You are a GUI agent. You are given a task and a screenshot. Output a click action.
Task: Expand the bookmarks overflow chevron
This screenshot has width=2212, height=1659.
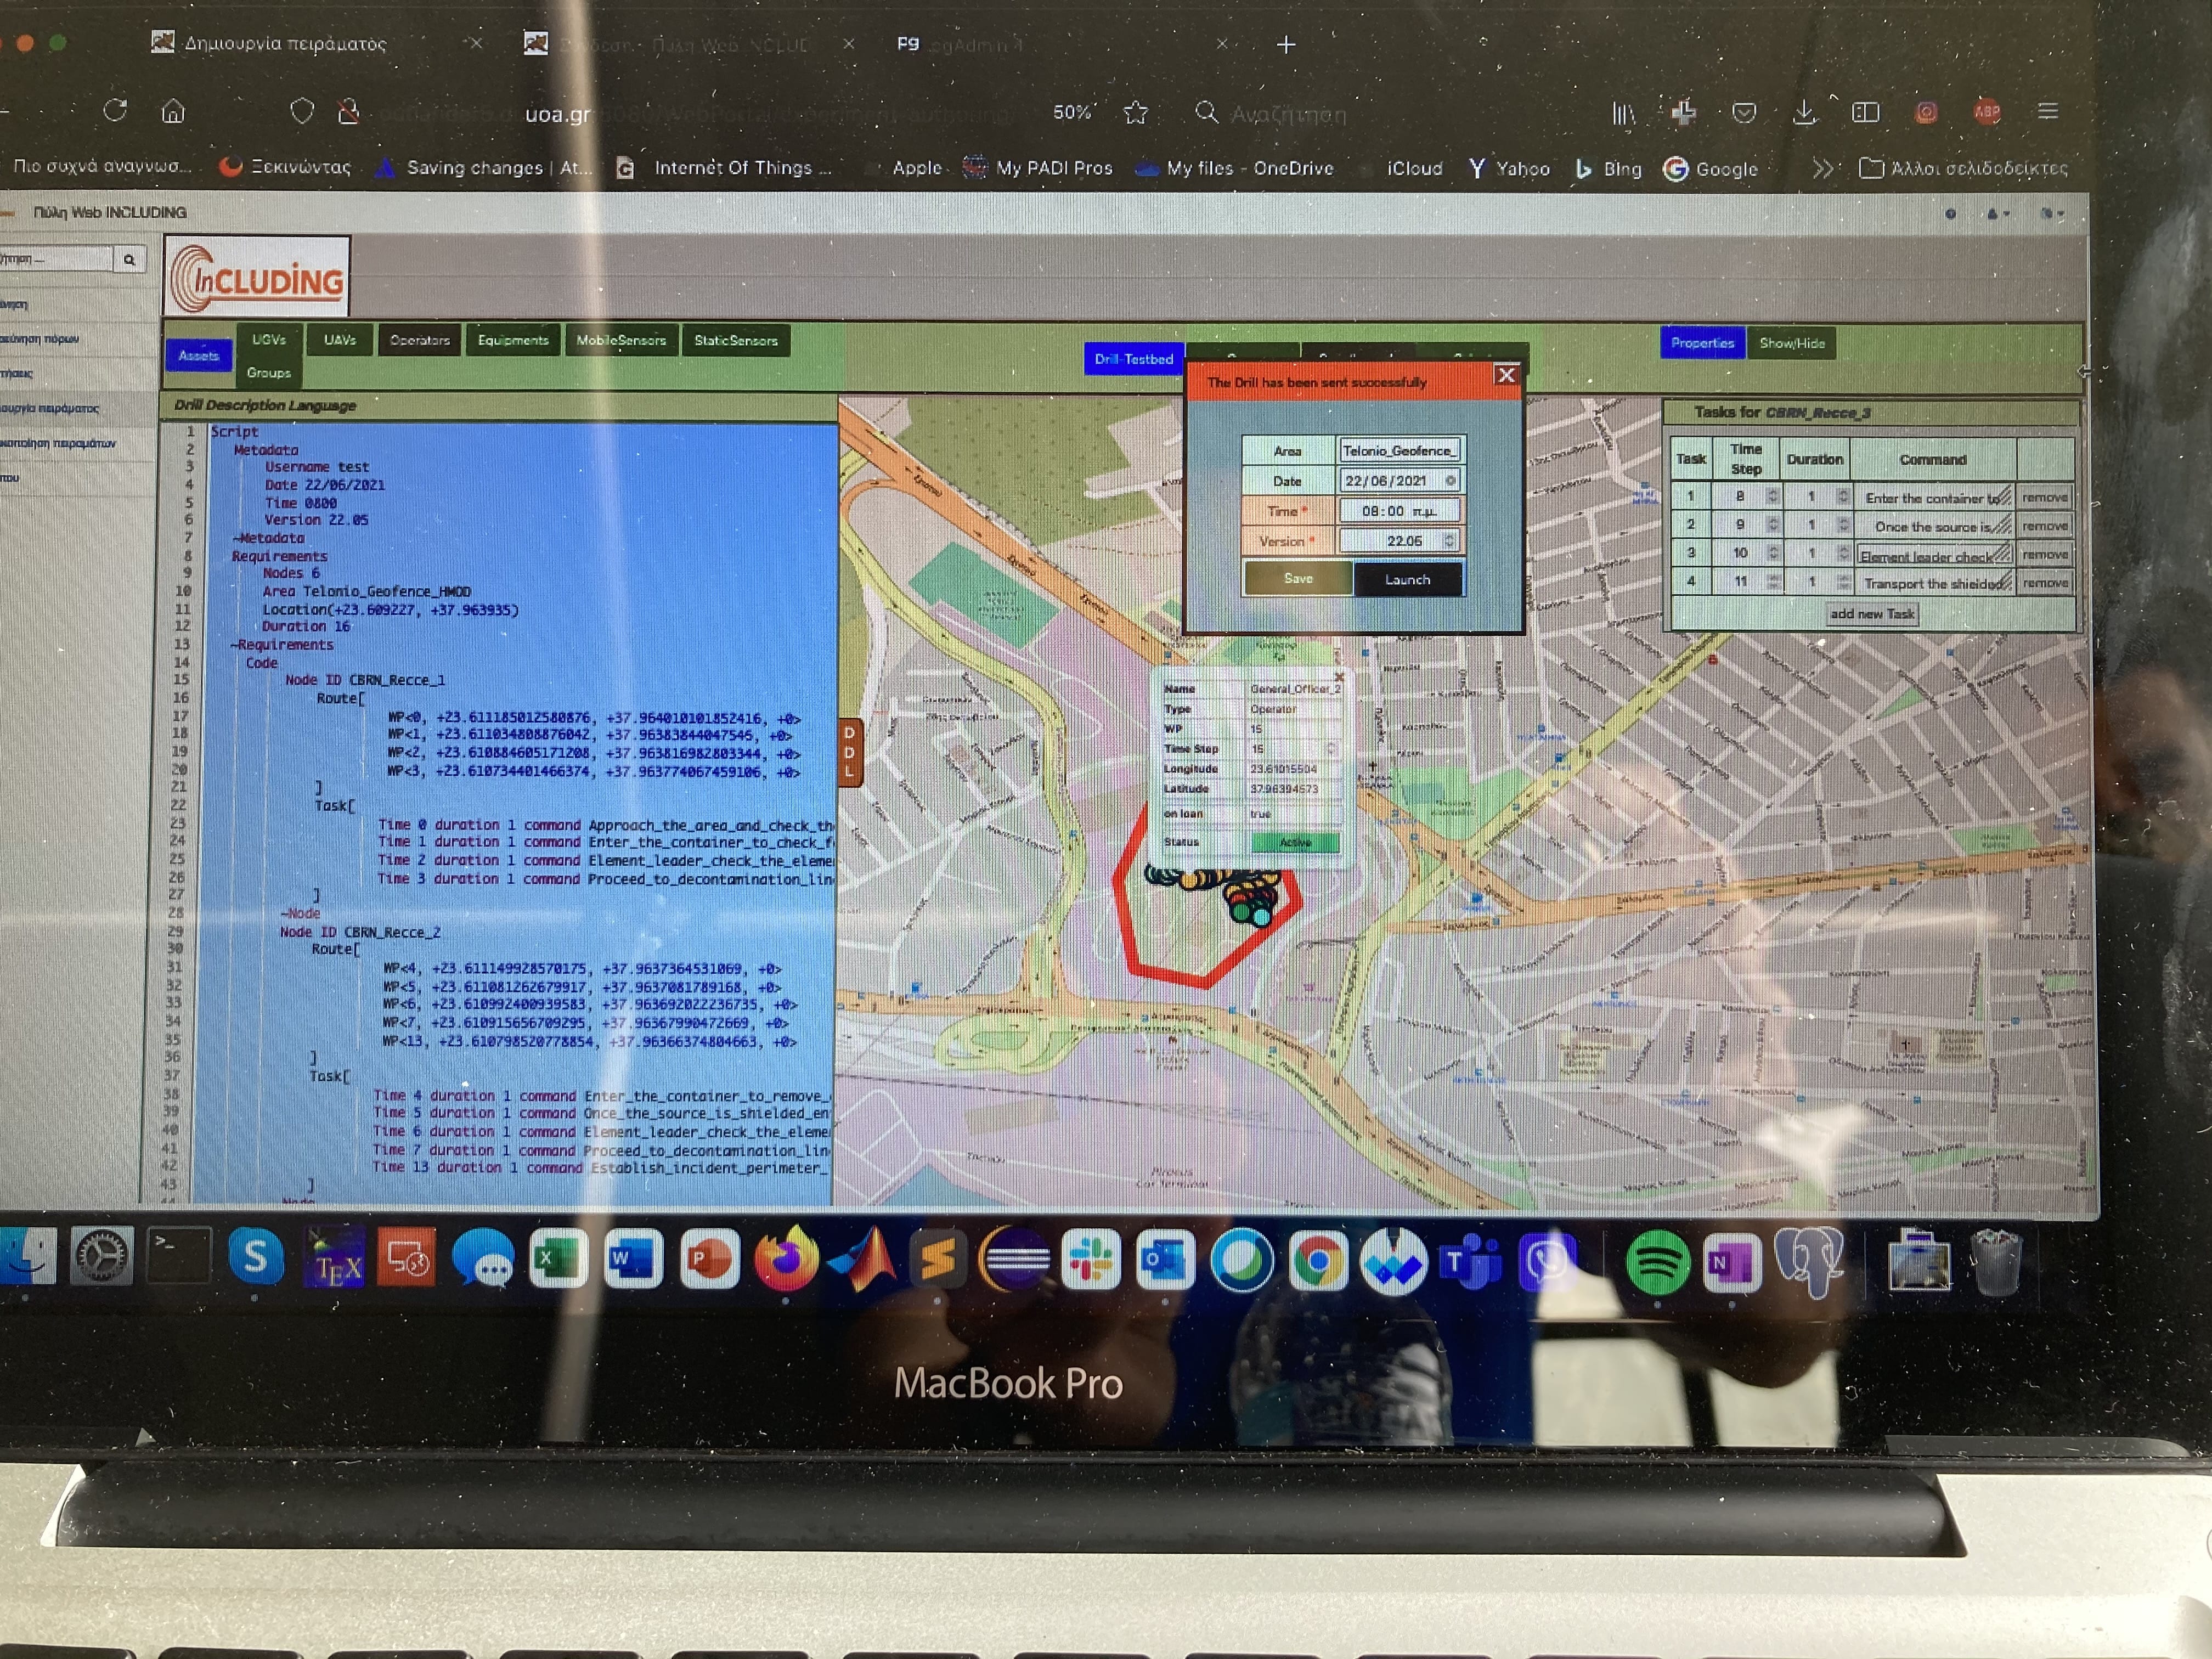click(1823, 168)
